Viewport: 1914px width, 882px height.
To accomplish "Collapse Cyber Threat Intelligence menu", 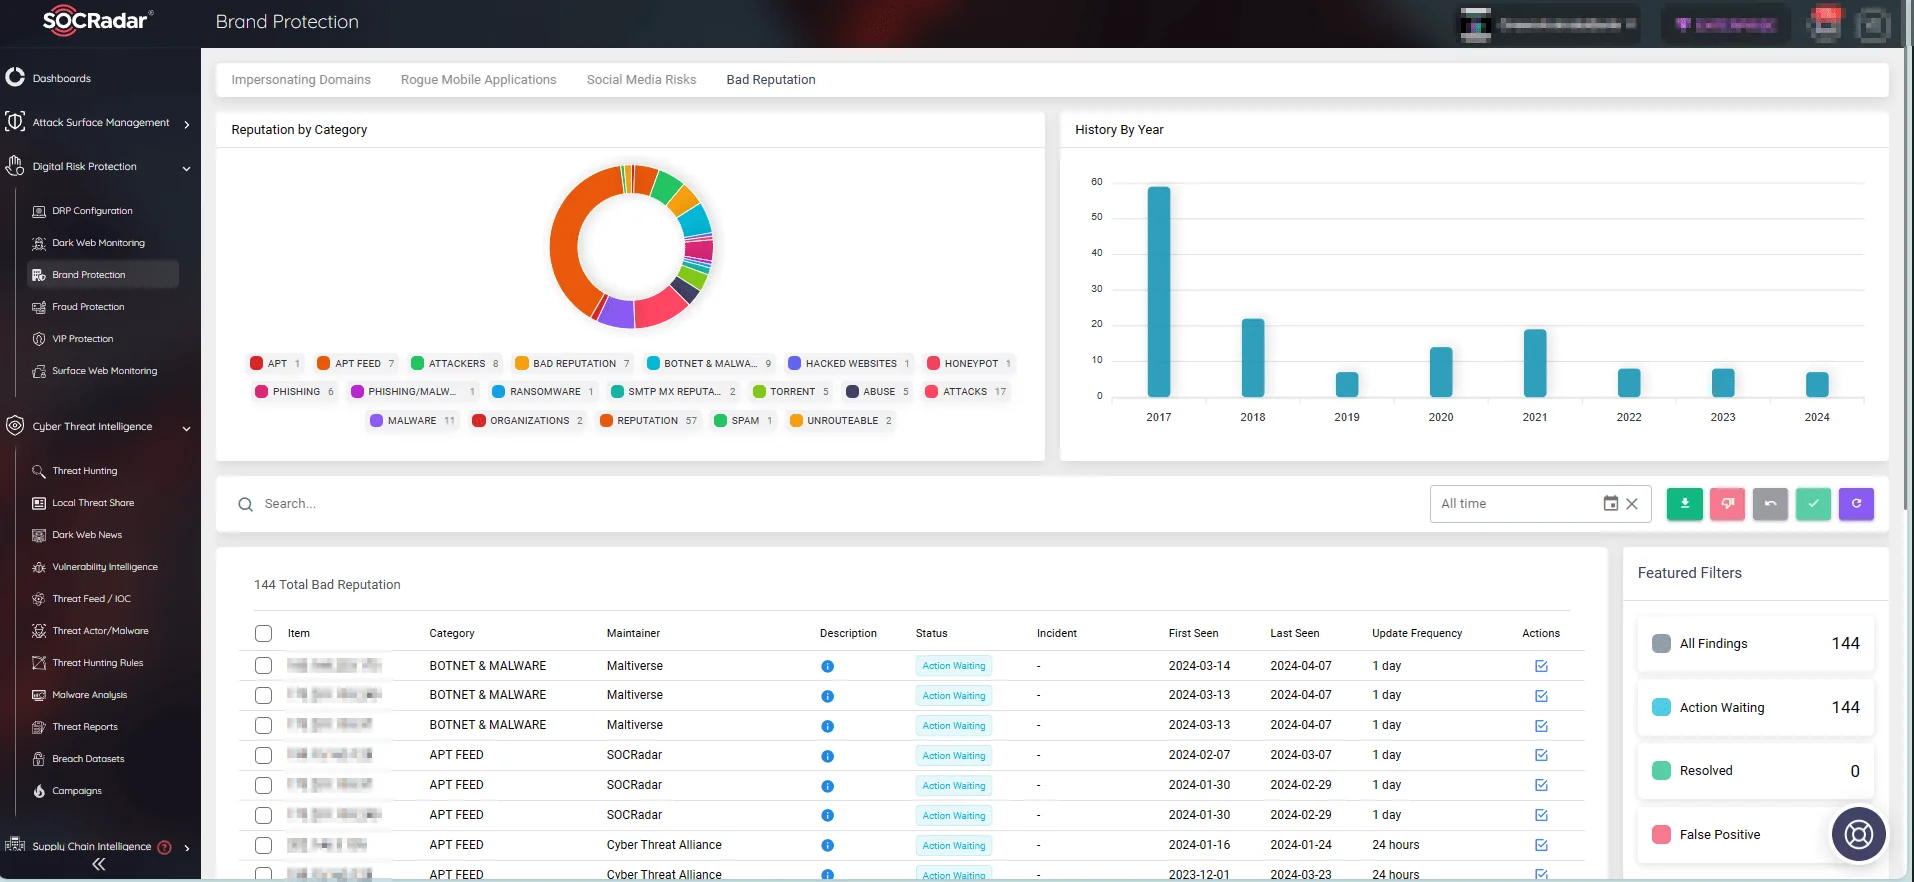I will coord(98,427).
